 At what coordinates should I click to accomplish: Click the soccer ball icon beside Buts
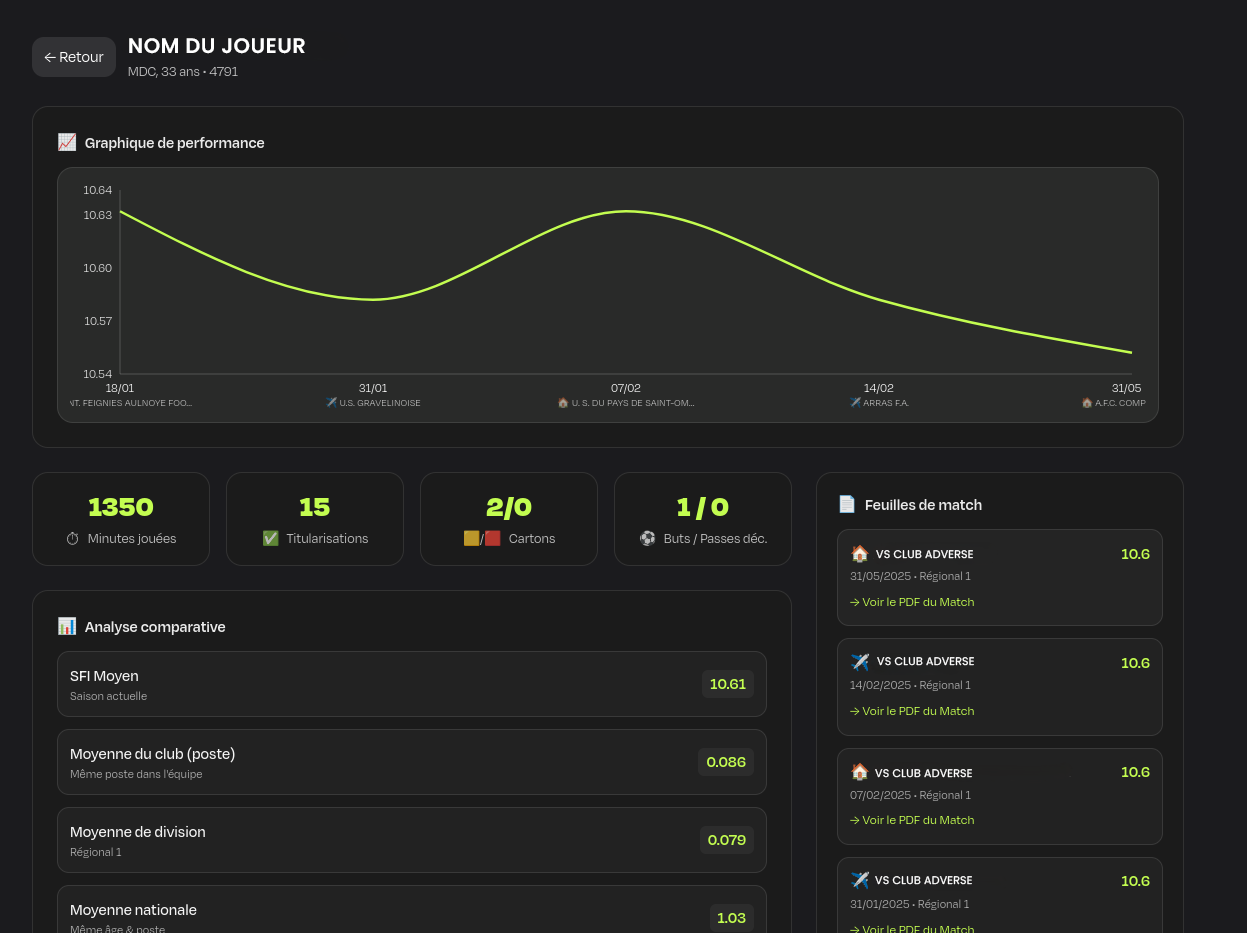pyautogui.click(x=648, y=539)
